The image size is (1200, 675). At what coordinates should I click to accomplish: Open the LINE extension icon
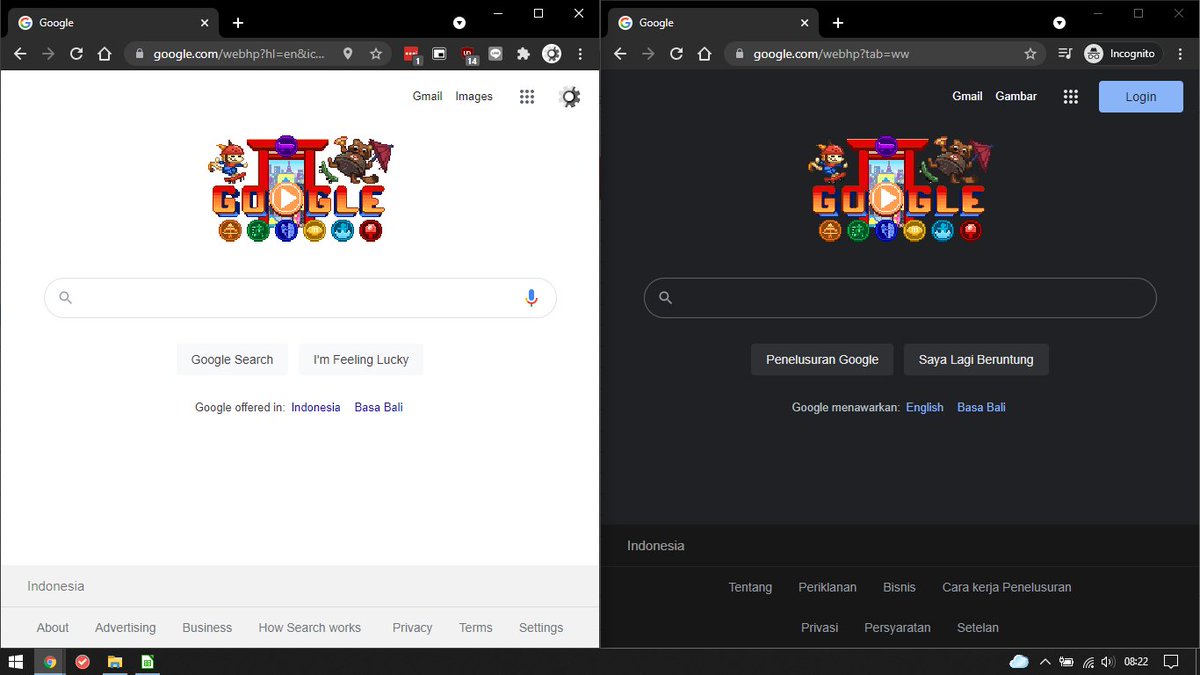pos(496,54)
